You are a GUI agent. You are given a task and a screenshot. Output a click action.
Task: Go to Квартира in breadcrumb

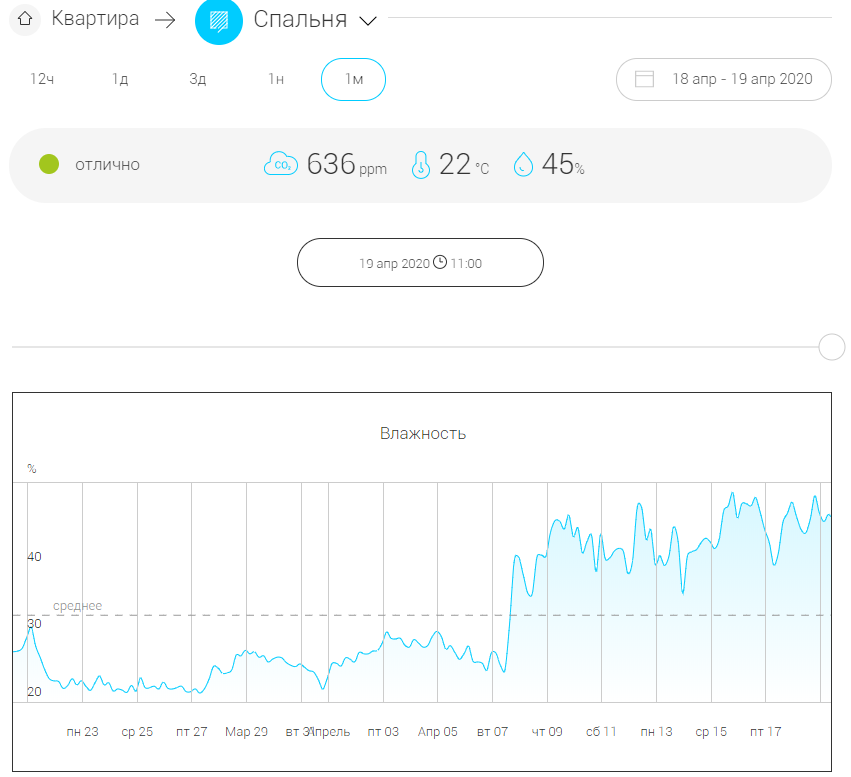pos(95,19)
